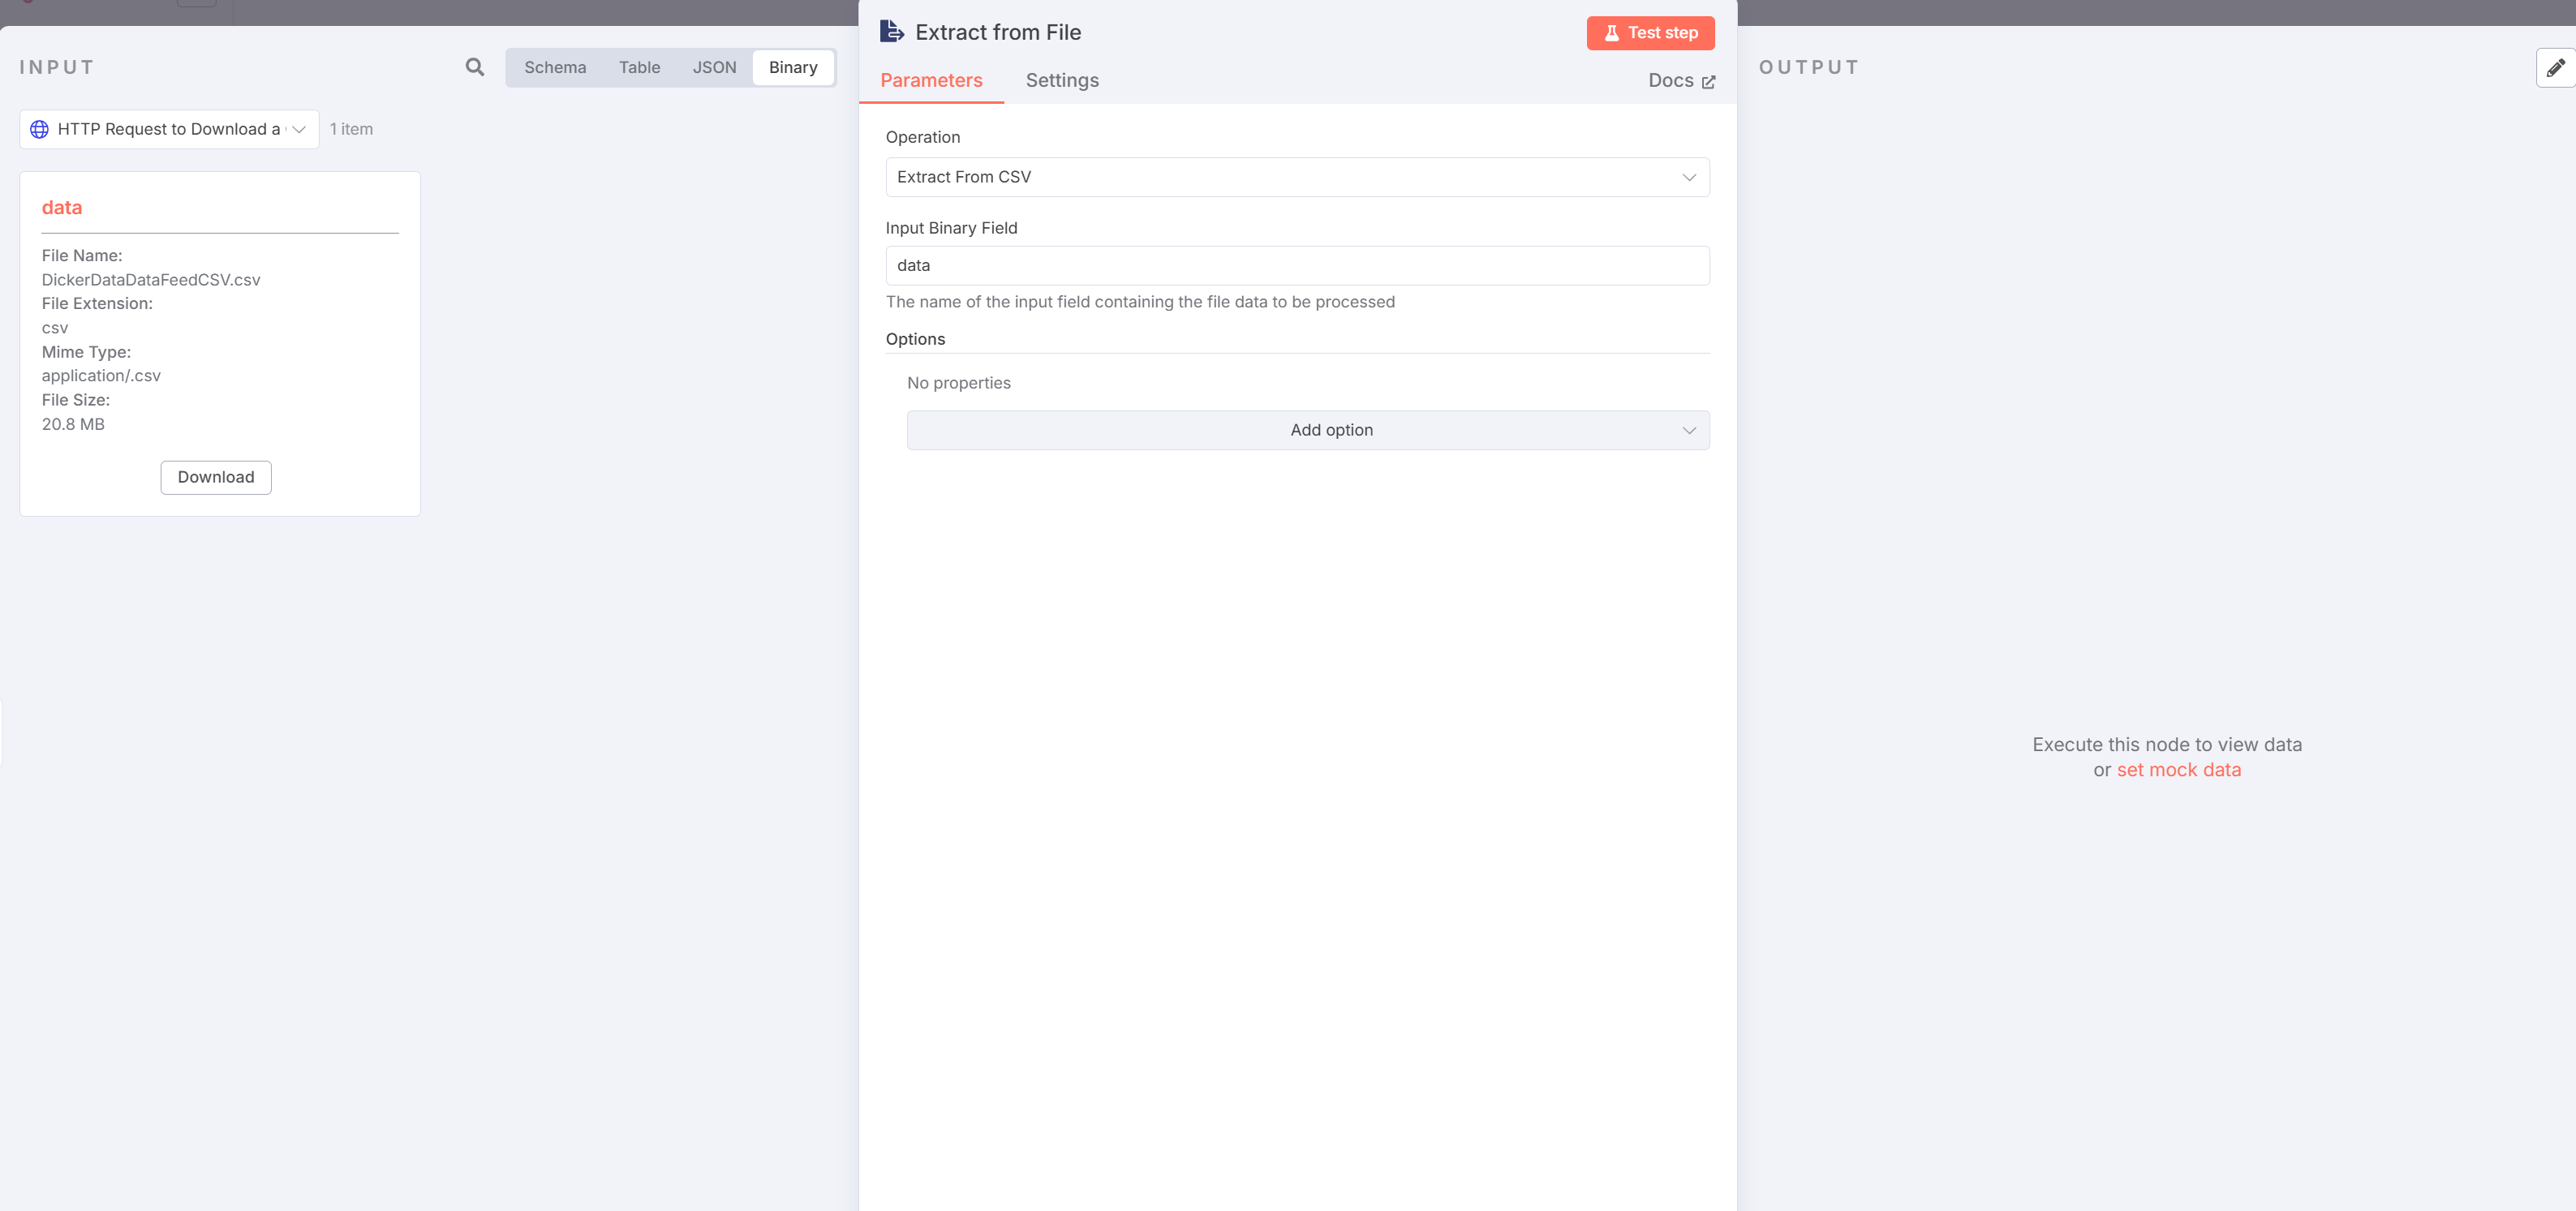This screenshot has height=1211, width=2576.
Task: Click the set mock data link
Action: (2178, 770)
